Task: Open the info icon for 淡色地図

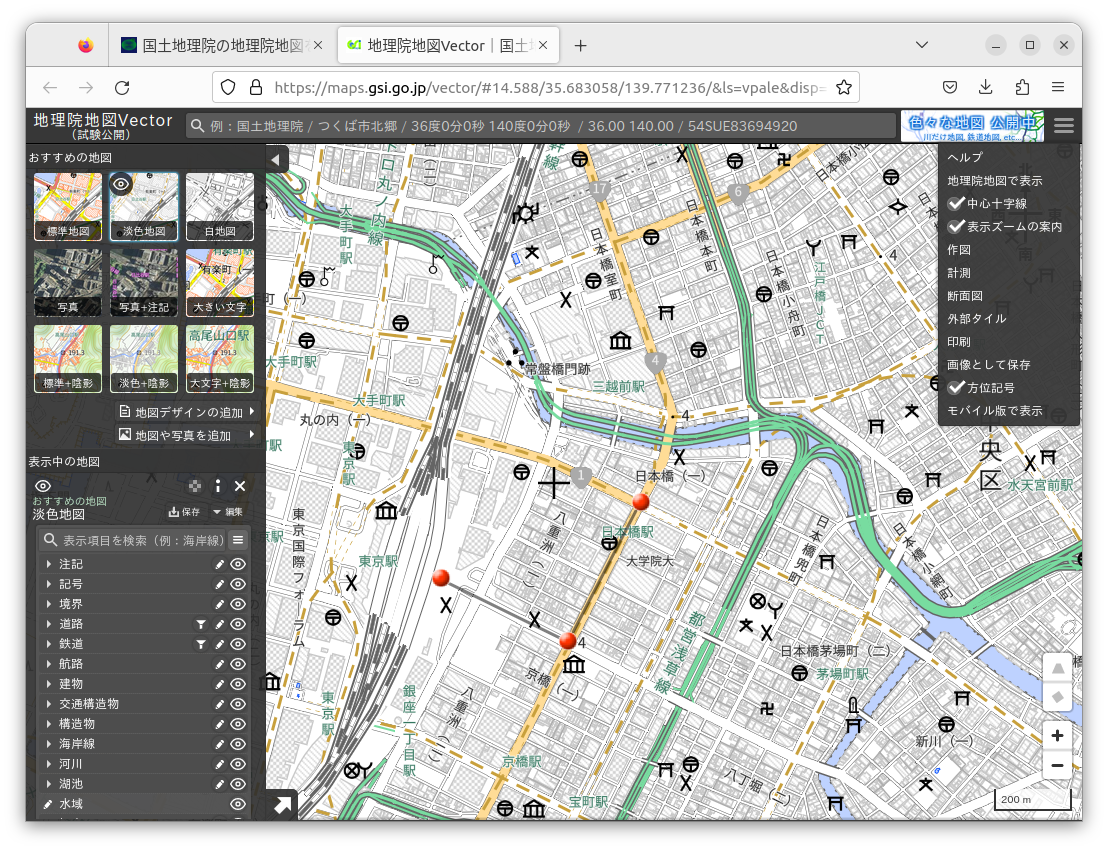Action: pos(218,486)
